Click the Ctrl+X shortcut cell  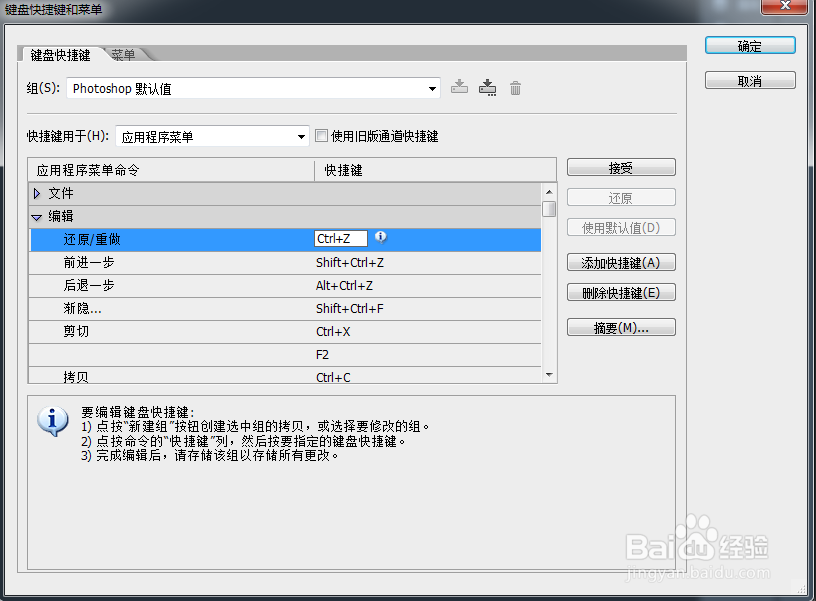click(333, 331)
